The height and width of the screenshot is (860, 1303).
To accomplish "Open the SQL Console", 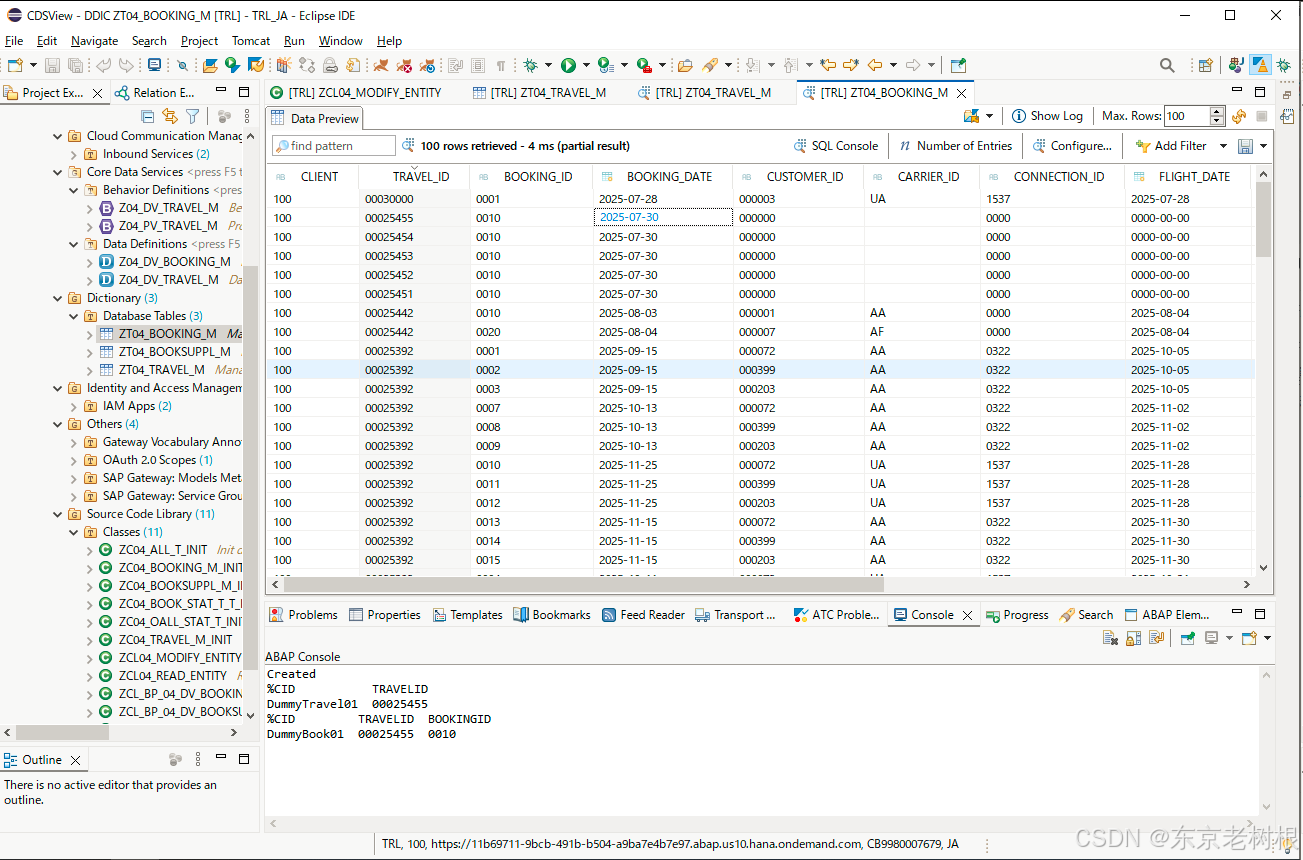I will (836, 146).
